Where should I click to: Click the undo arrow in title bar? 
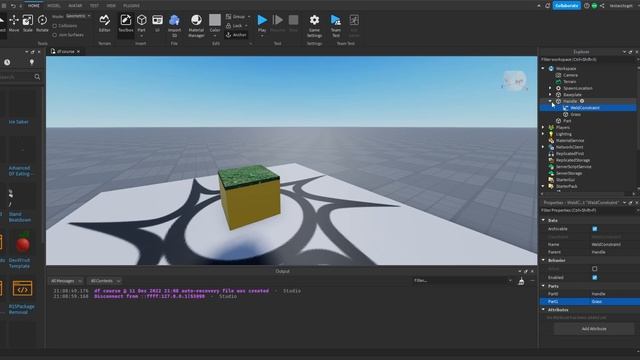pos(13,6)
